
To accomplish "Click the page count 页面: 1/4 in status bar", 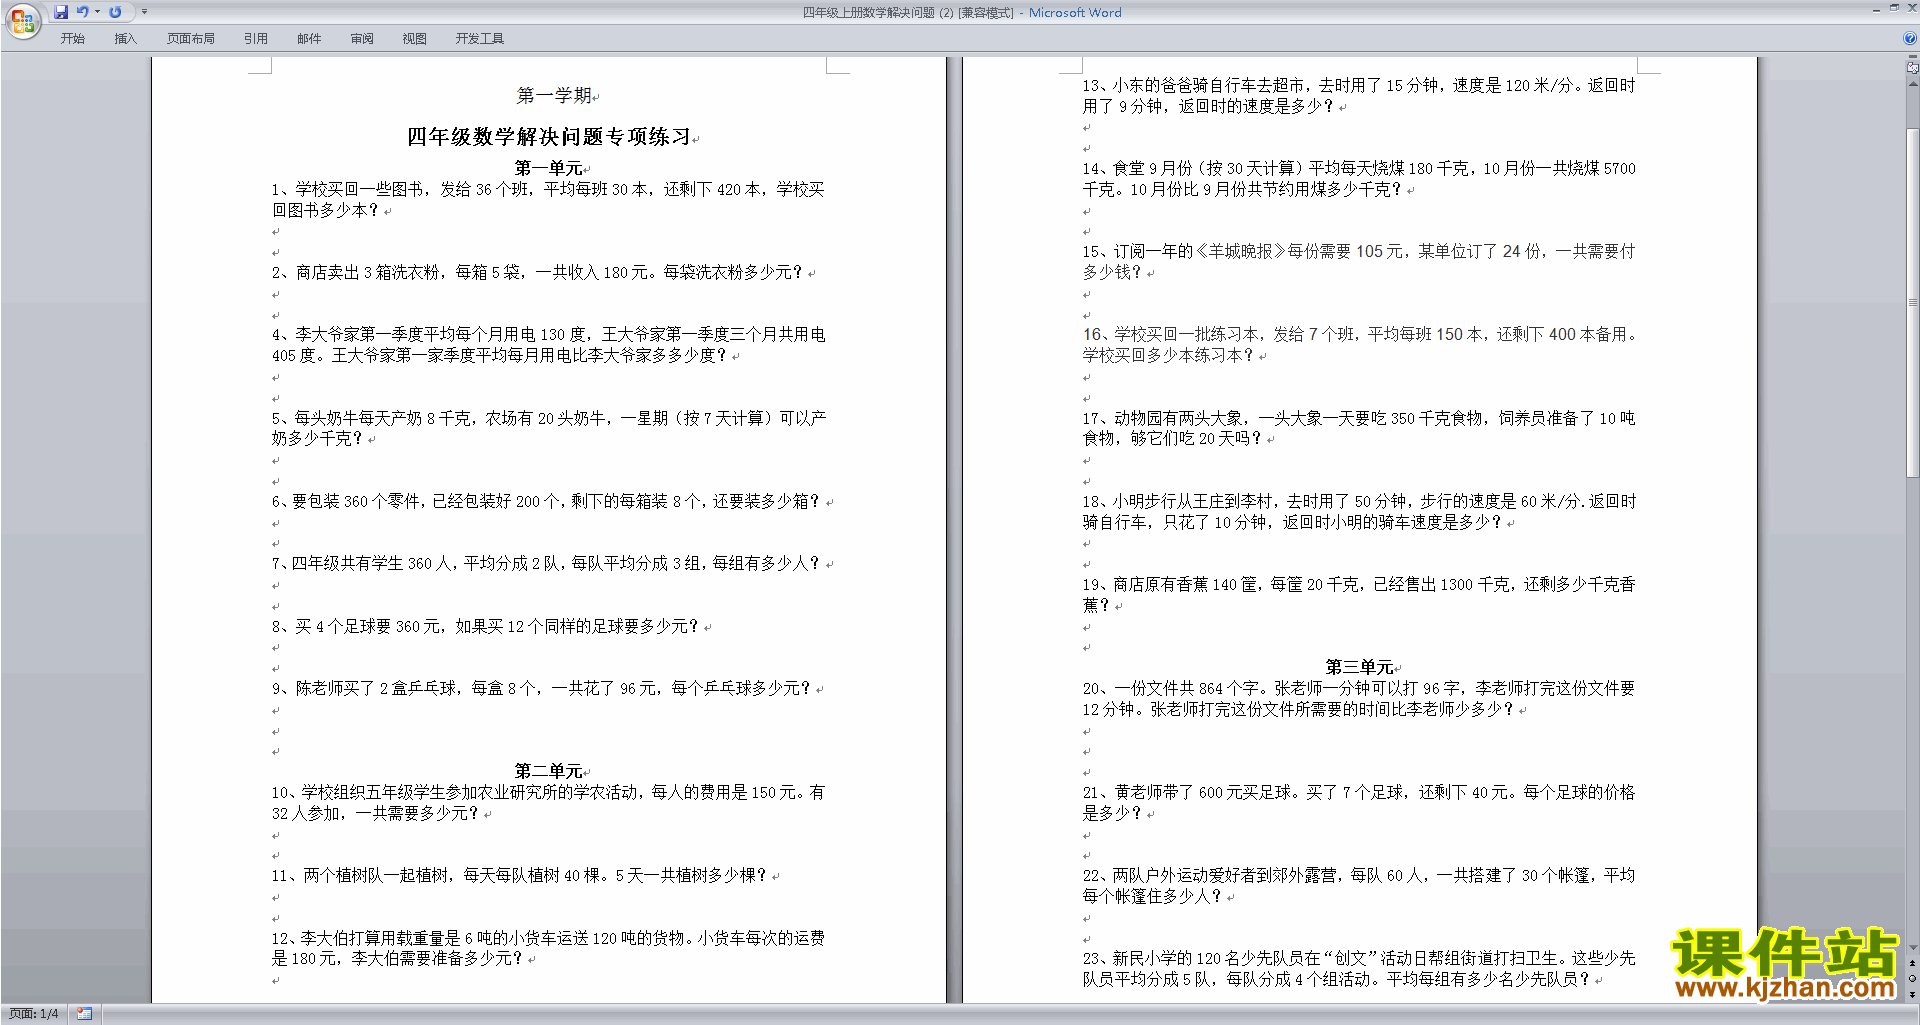I will [33, 1014].
